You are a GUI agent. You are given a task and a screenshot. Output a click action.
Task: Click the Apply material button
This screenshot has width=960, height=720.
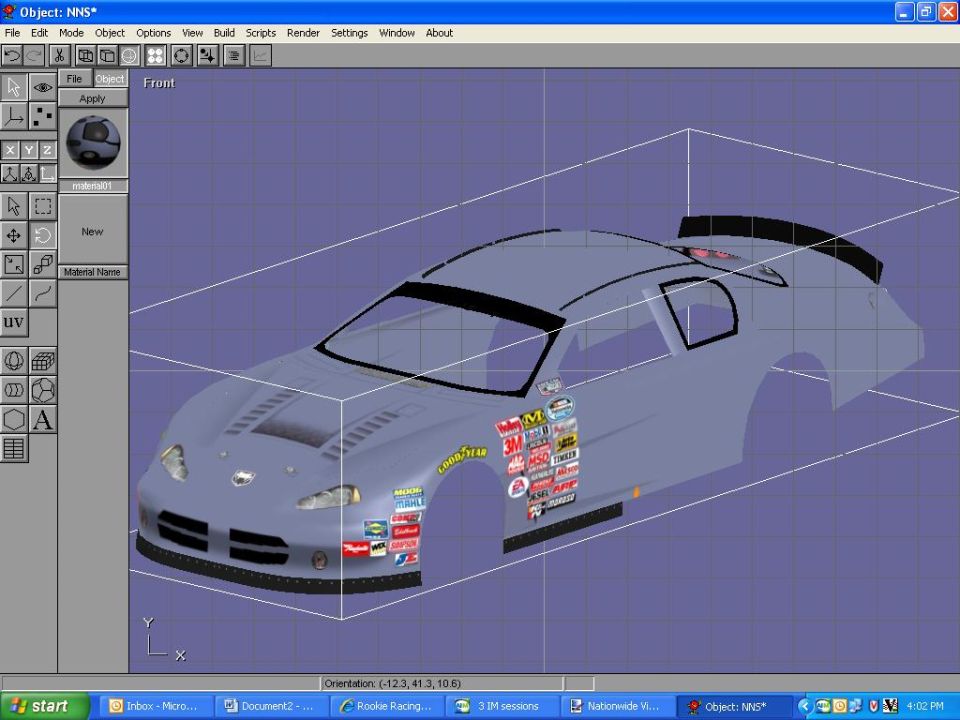[x=92, y=99]
